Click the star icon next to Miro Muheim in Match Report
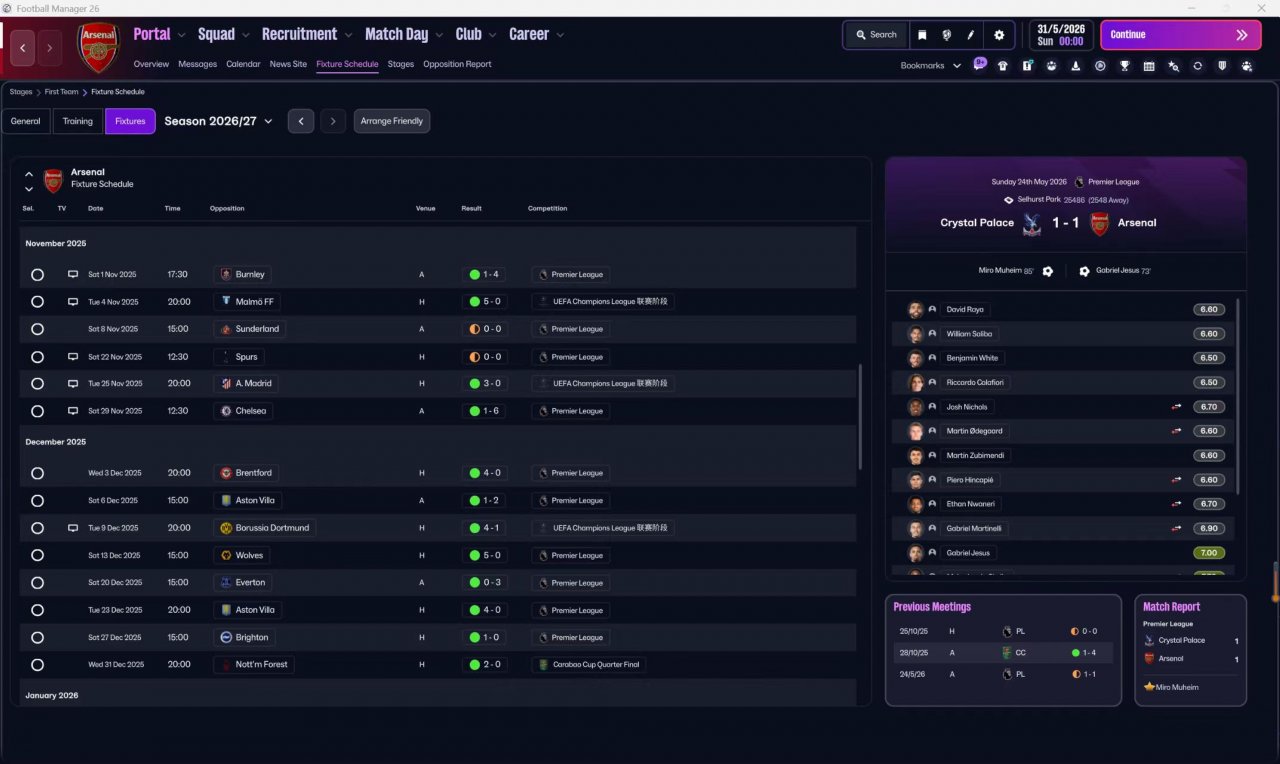Screen dimensions: 1280x764 pyautogui.click(x=1150, y=687)
